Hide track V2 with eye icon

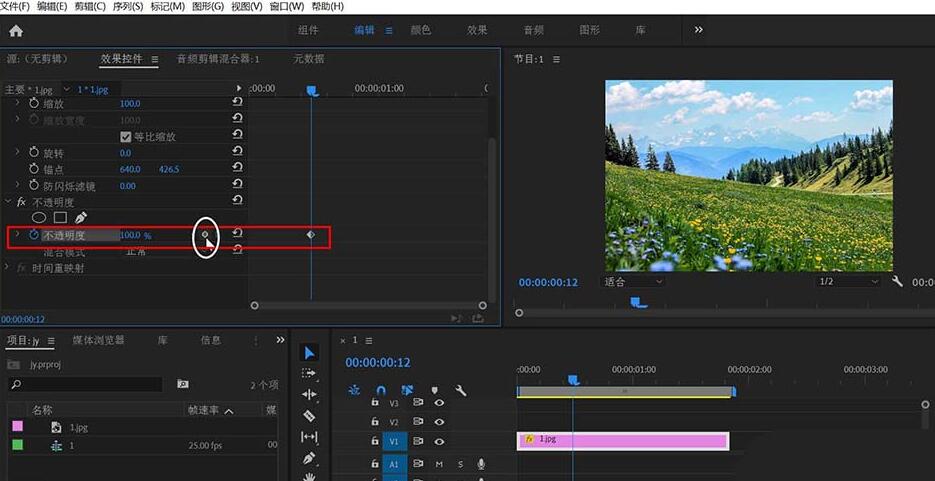439,422
